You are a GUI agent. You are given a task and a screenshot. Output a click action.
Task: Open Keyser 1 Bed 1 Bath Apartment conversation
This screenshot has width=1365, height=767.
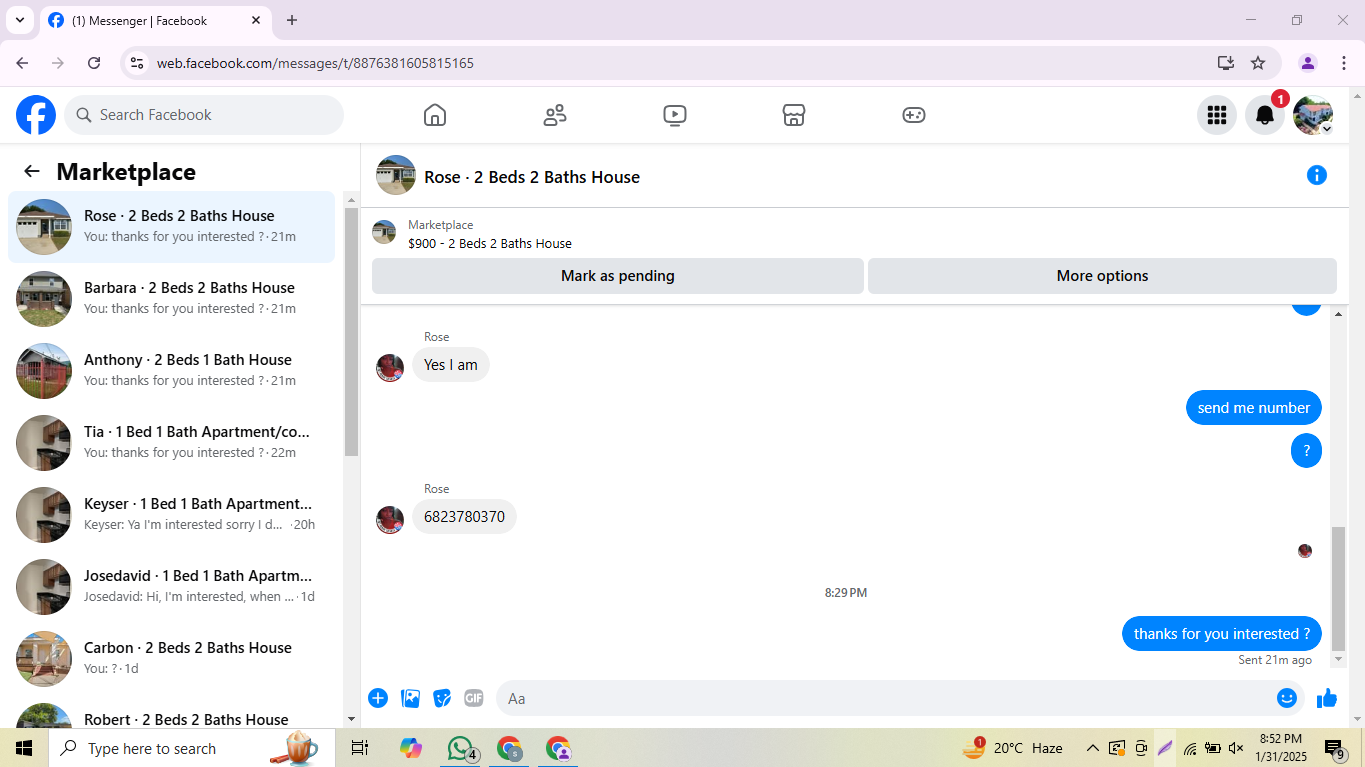(172, 515)
